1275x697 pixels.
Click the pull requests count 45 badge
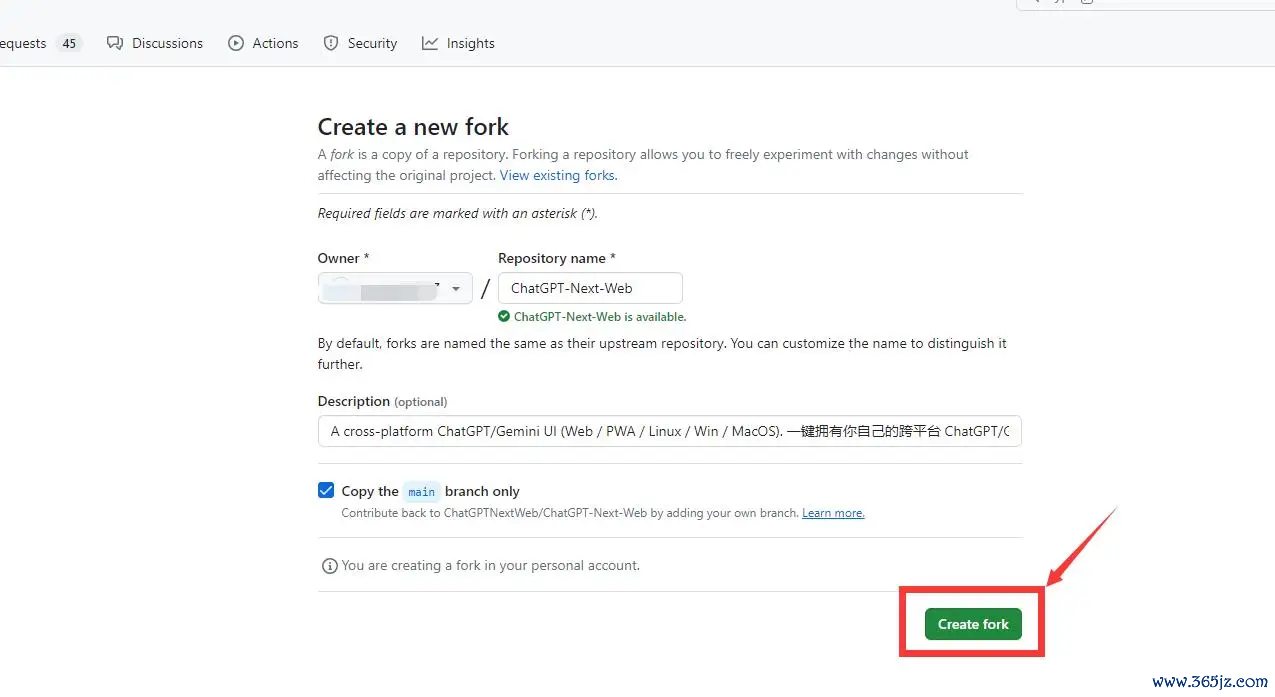(x=68, y=43)
